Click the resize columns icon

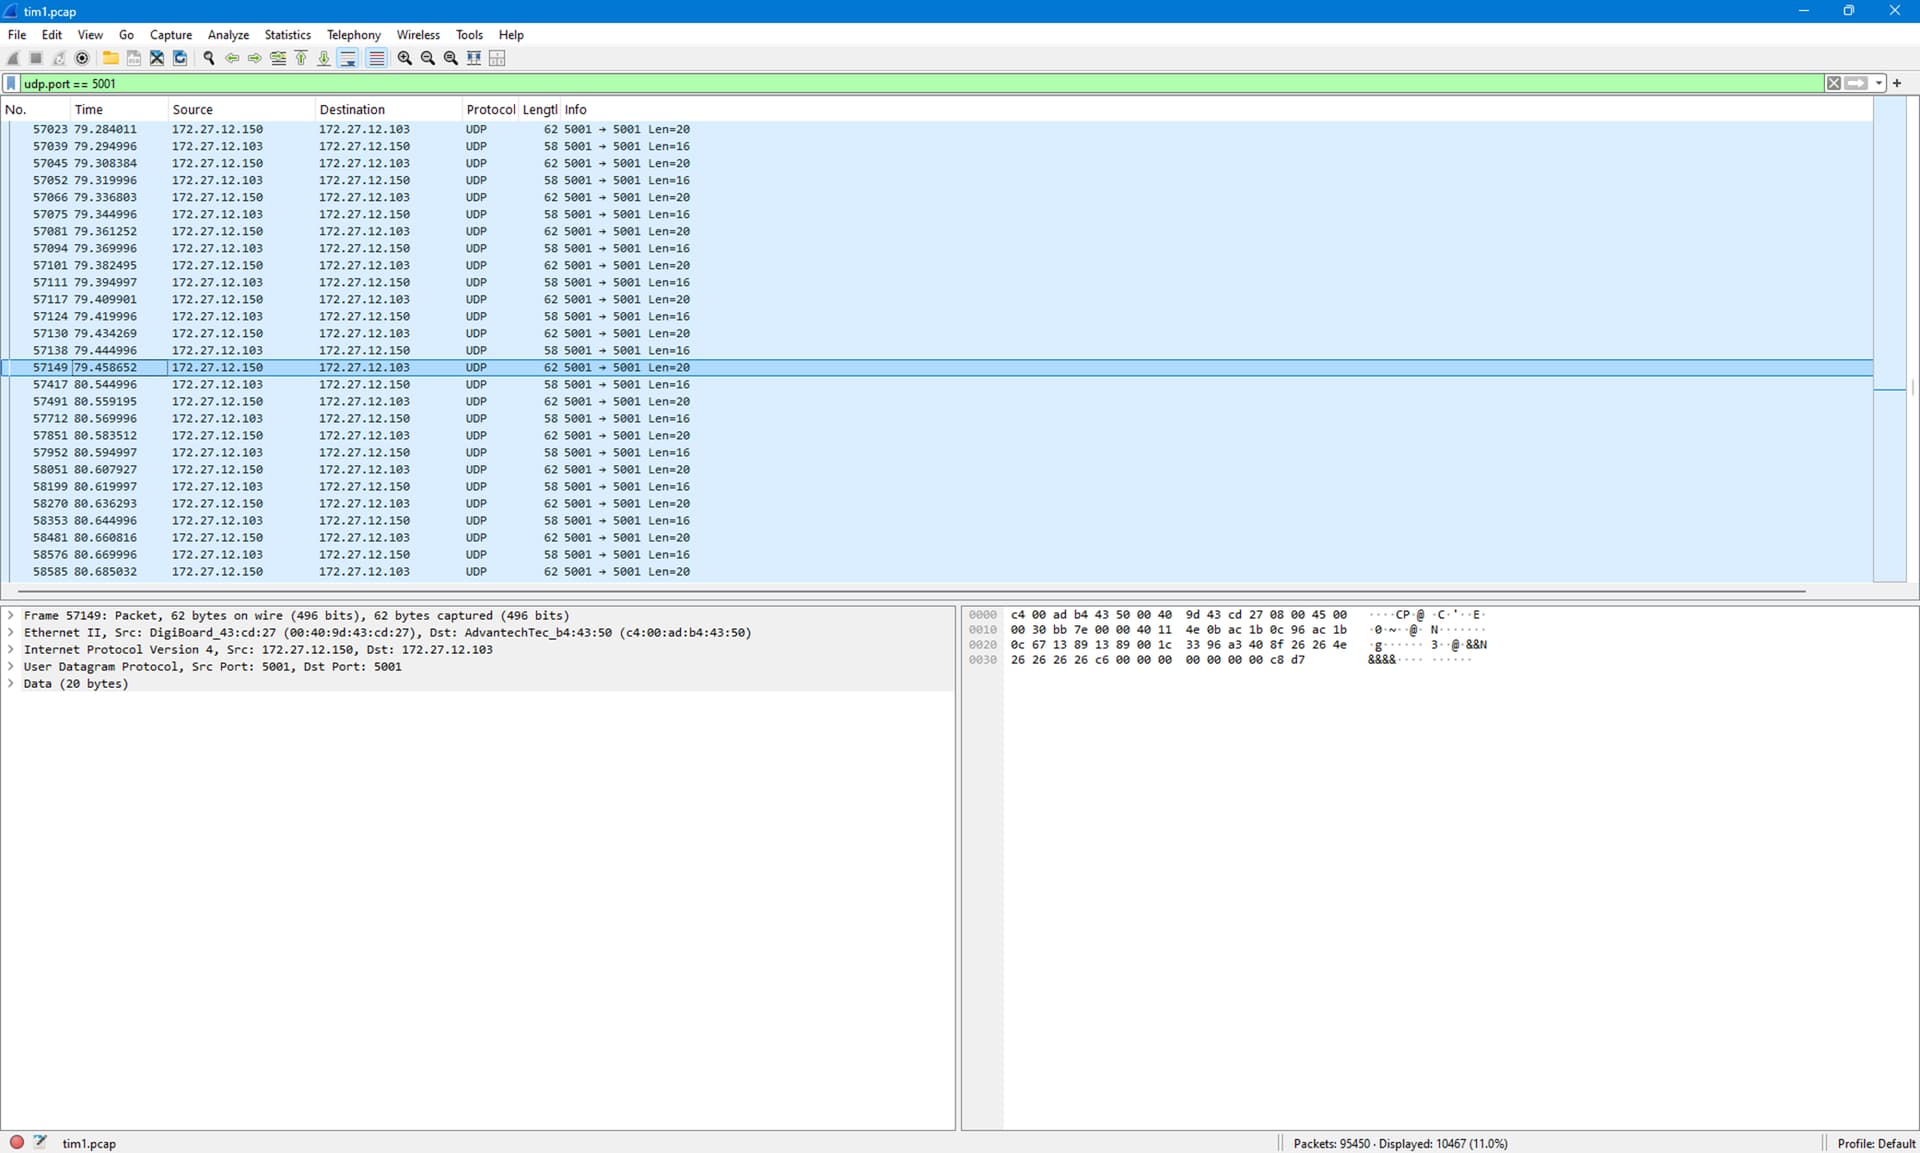coord(497,58)
